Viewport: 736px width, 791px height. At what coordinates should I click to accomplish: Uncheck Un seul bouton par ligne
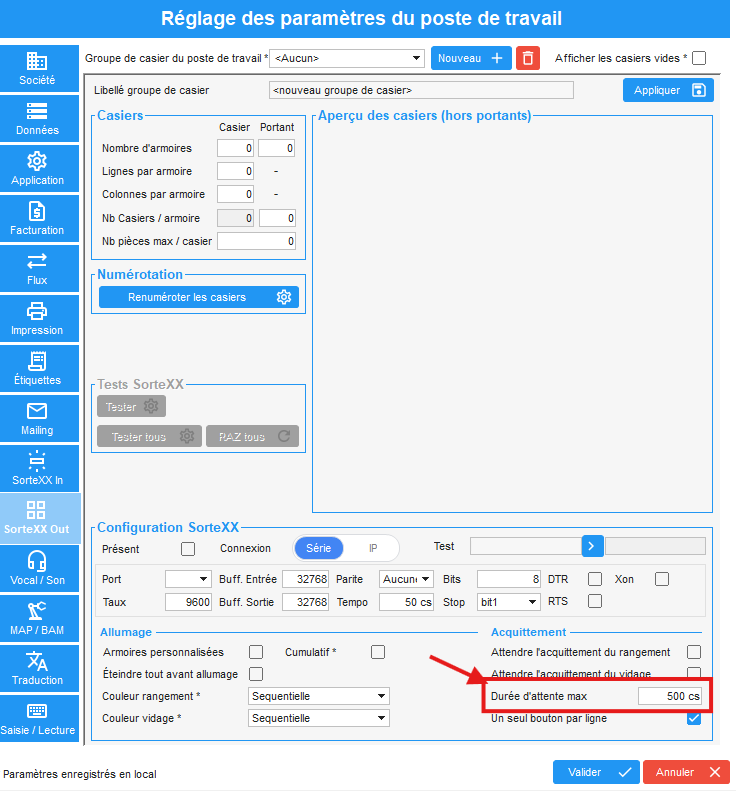pos(694,718)
